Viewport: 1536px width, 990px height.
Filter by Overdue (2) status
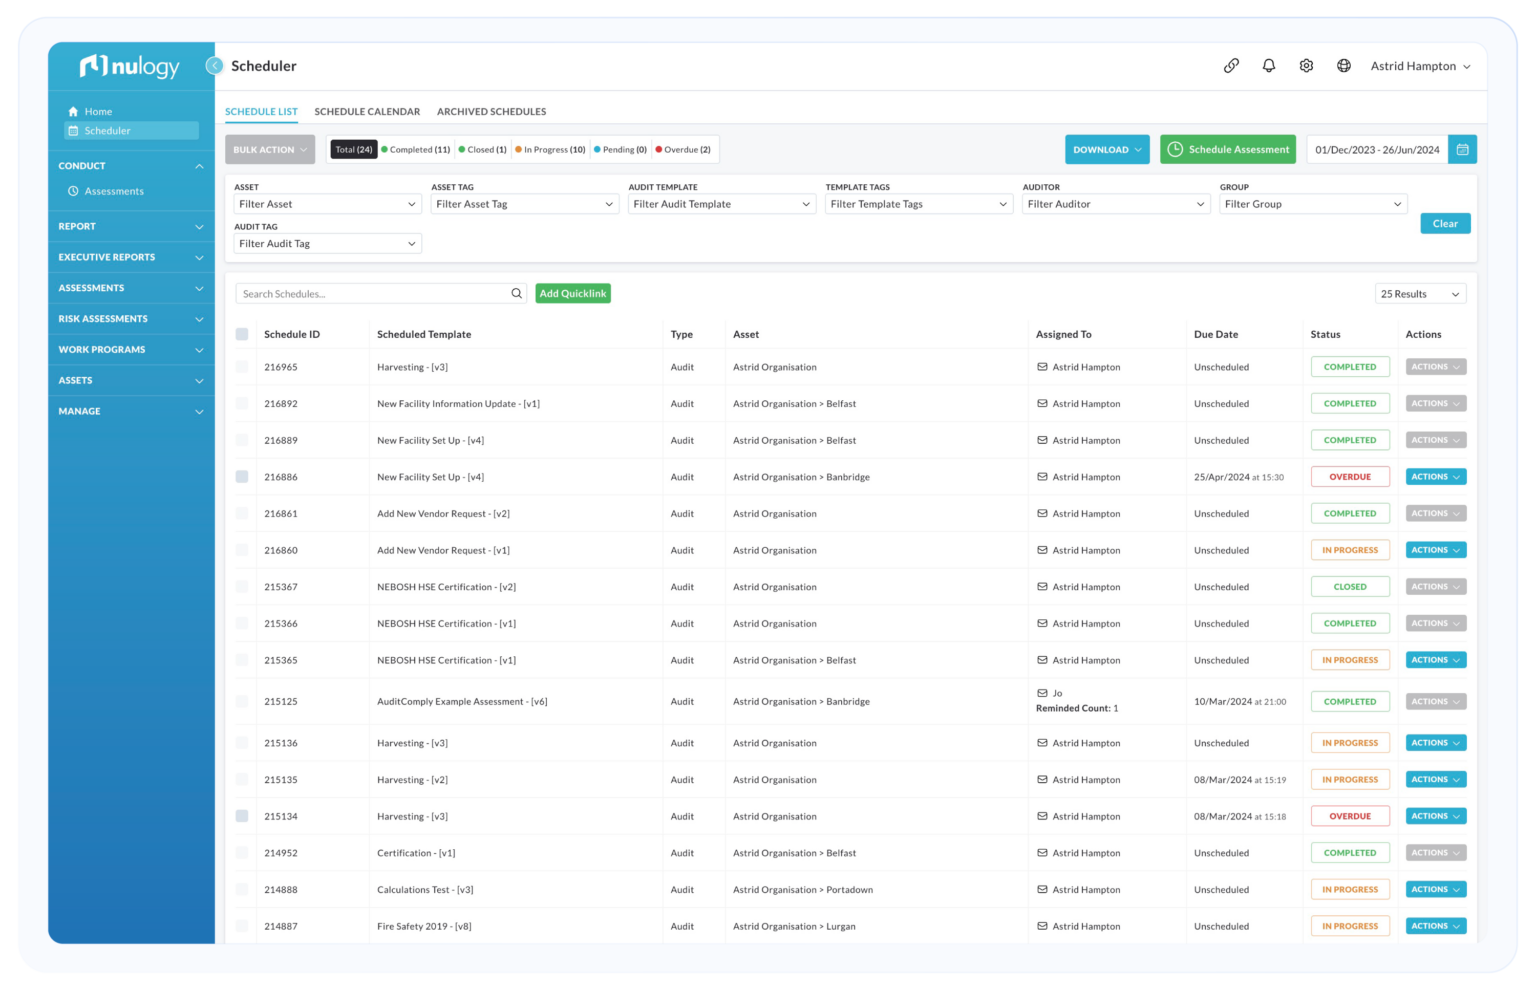684,150
